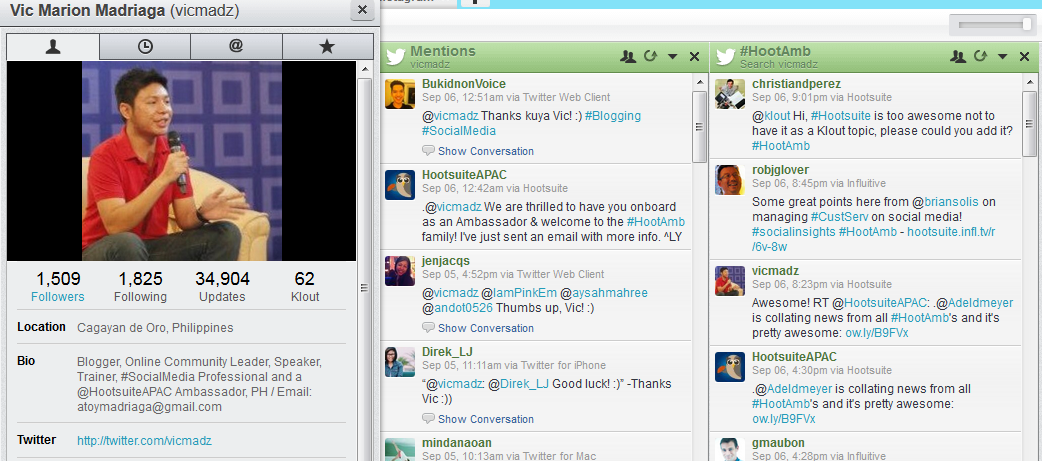Screen dimensions: 1042x461
Task: Open the profile person tab
Action: point(53,46)
